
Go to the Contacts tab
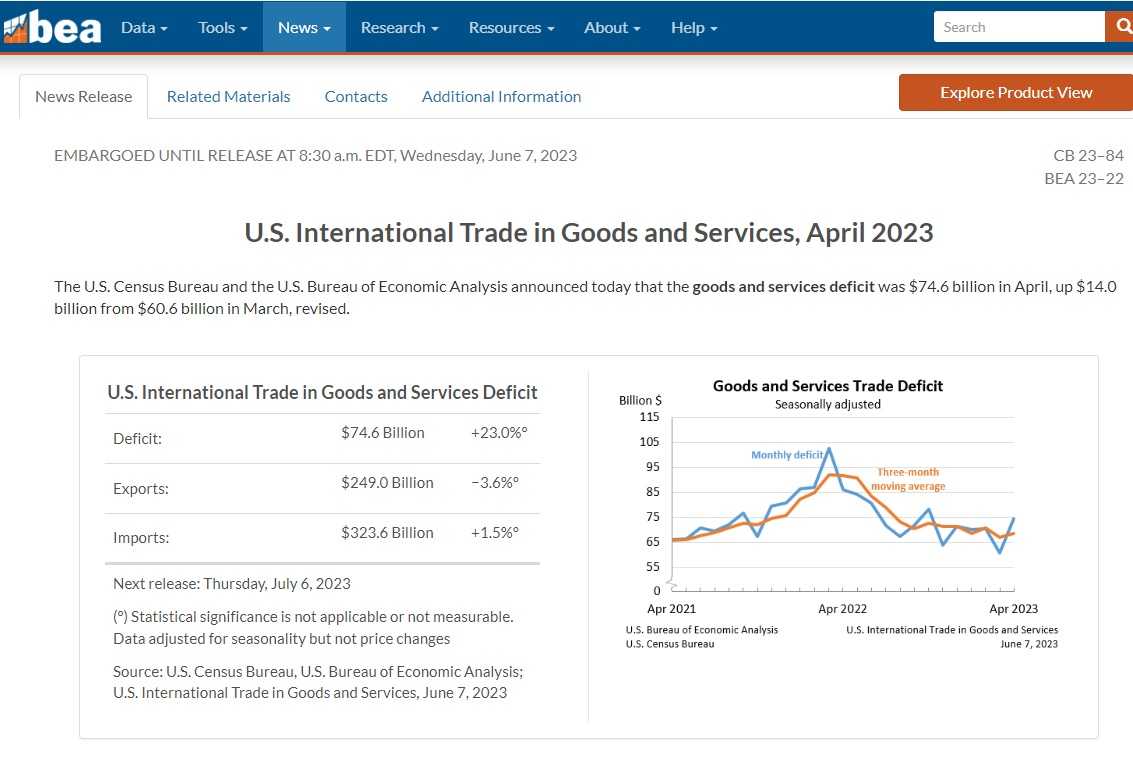click(x=356, y=97)
